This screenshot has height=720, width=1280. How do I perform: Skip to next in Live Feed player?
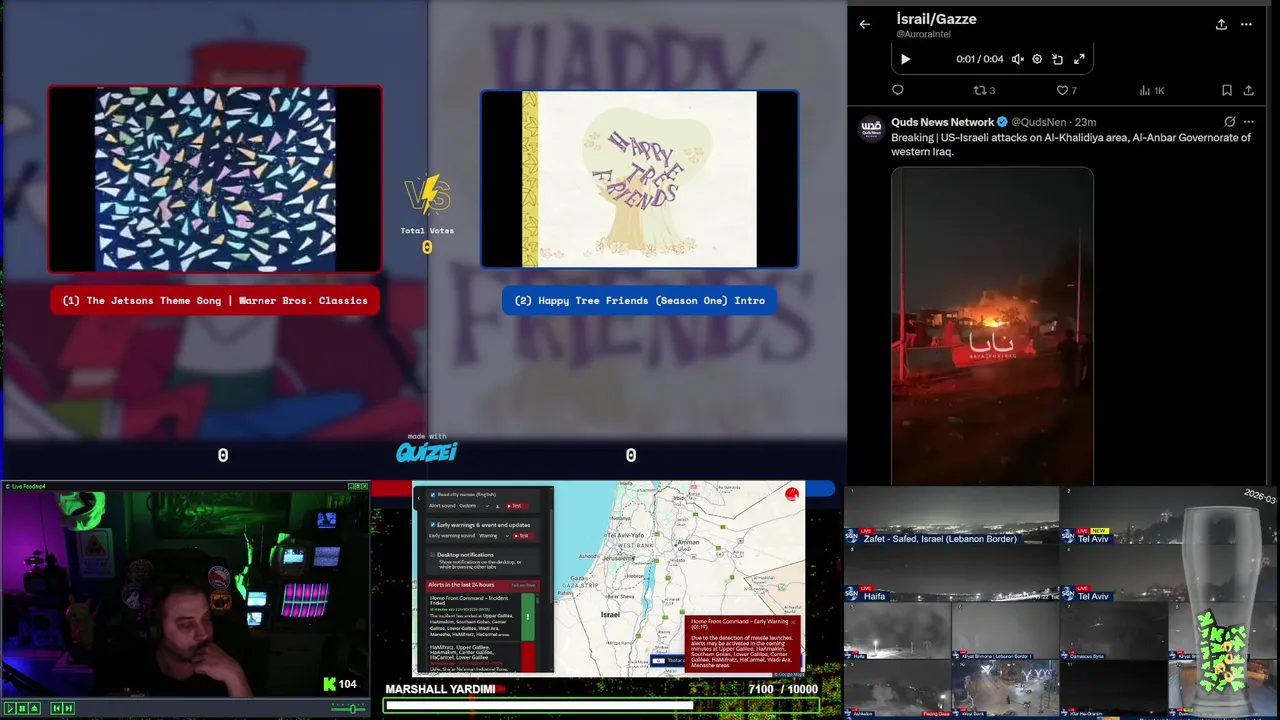pos(69,708)
